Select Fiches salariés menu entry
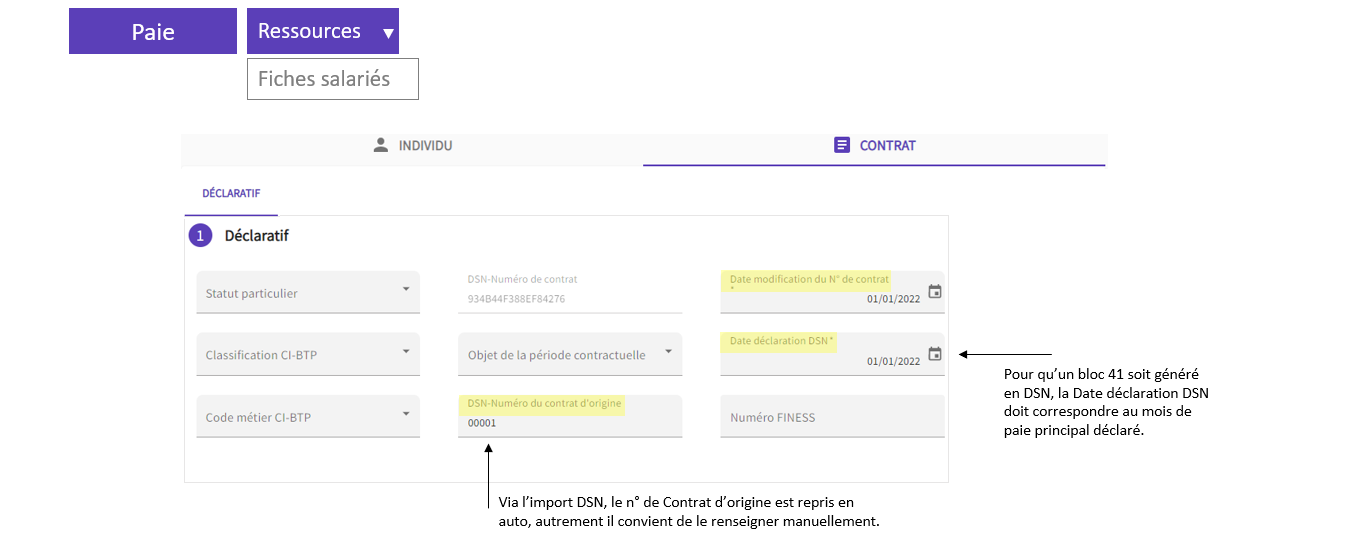Image resolution: width=1368 pixels, height=538 pixels. 333,79
